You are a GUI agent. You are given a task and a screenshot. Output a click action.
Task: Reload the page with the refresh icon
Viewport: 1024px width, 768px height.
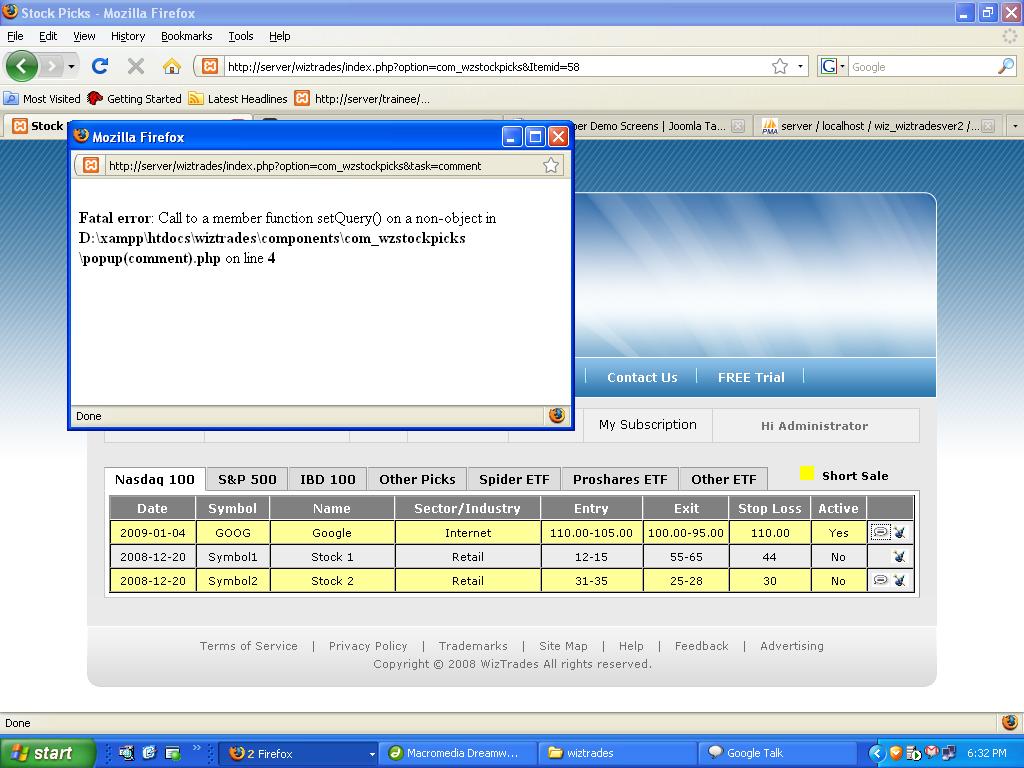100,66
